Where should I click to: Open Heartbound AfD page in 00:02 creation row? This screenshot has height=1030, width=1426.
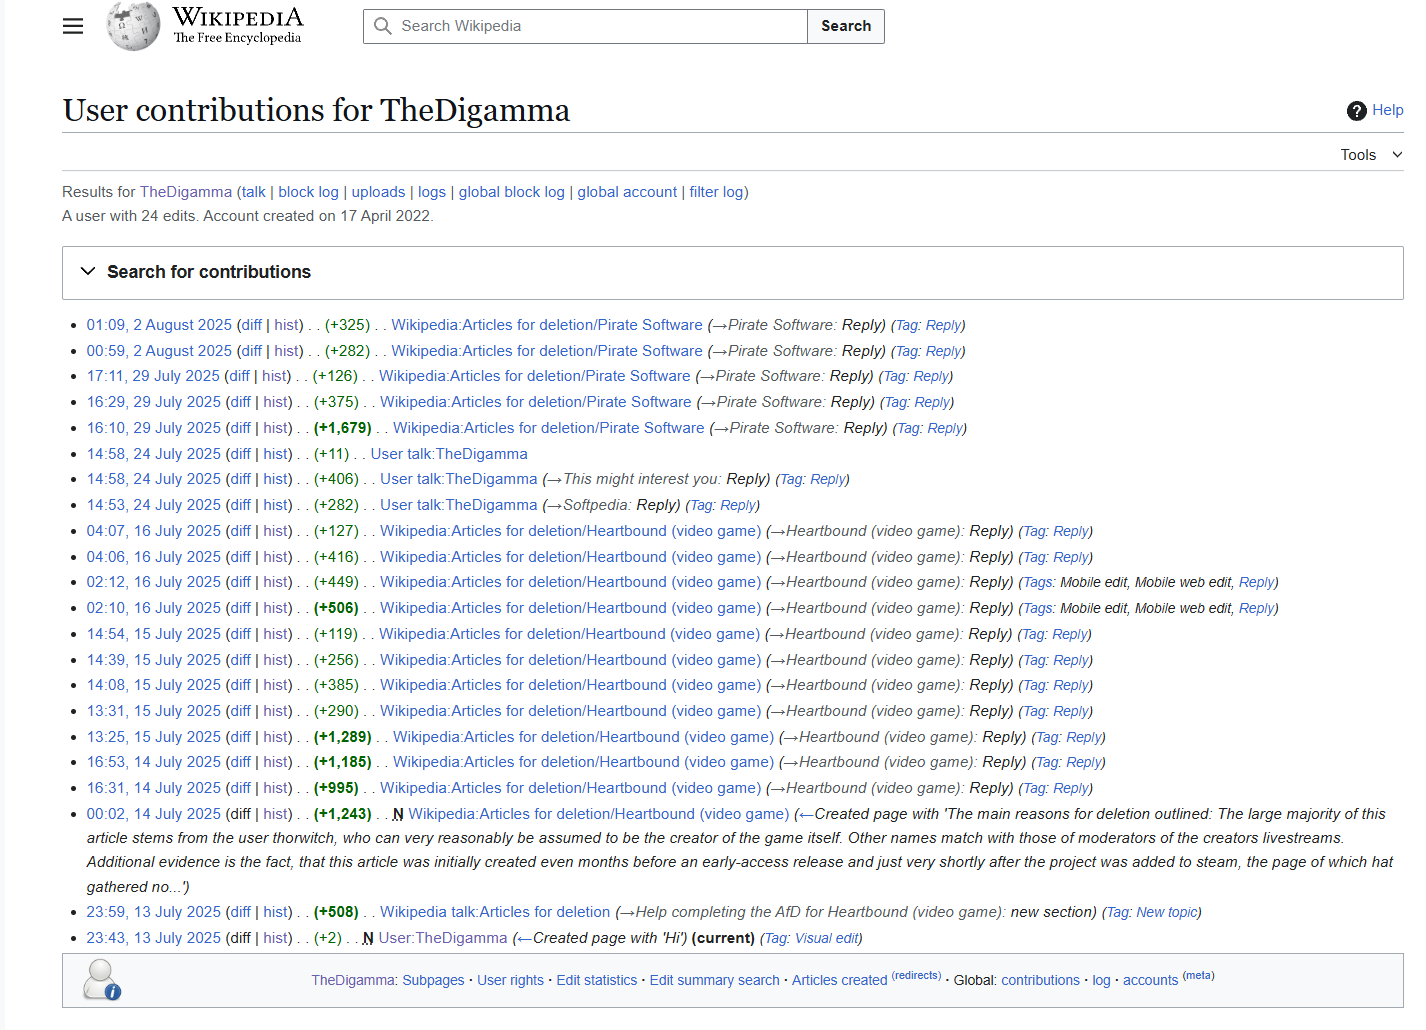pos(598,814)
